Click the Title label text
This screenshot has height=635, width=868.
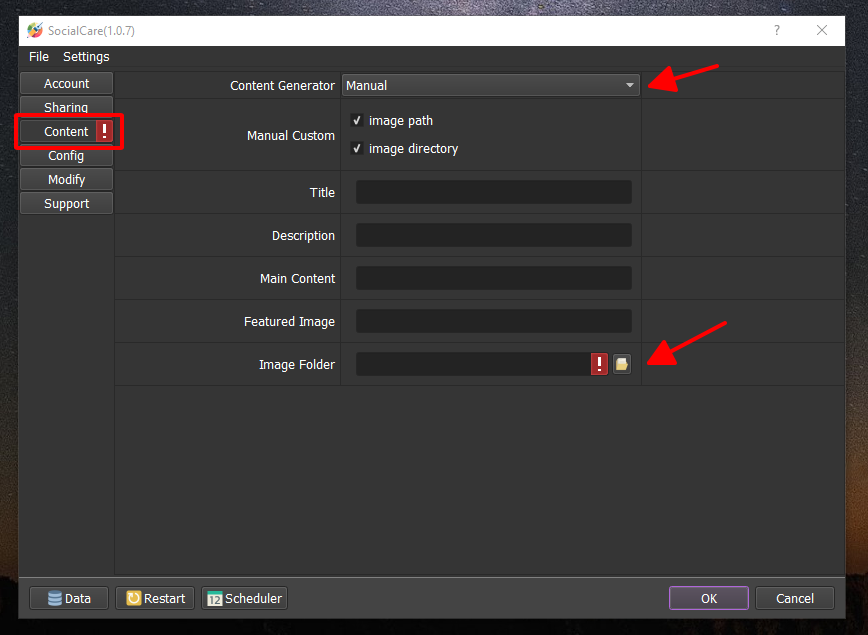322,193
